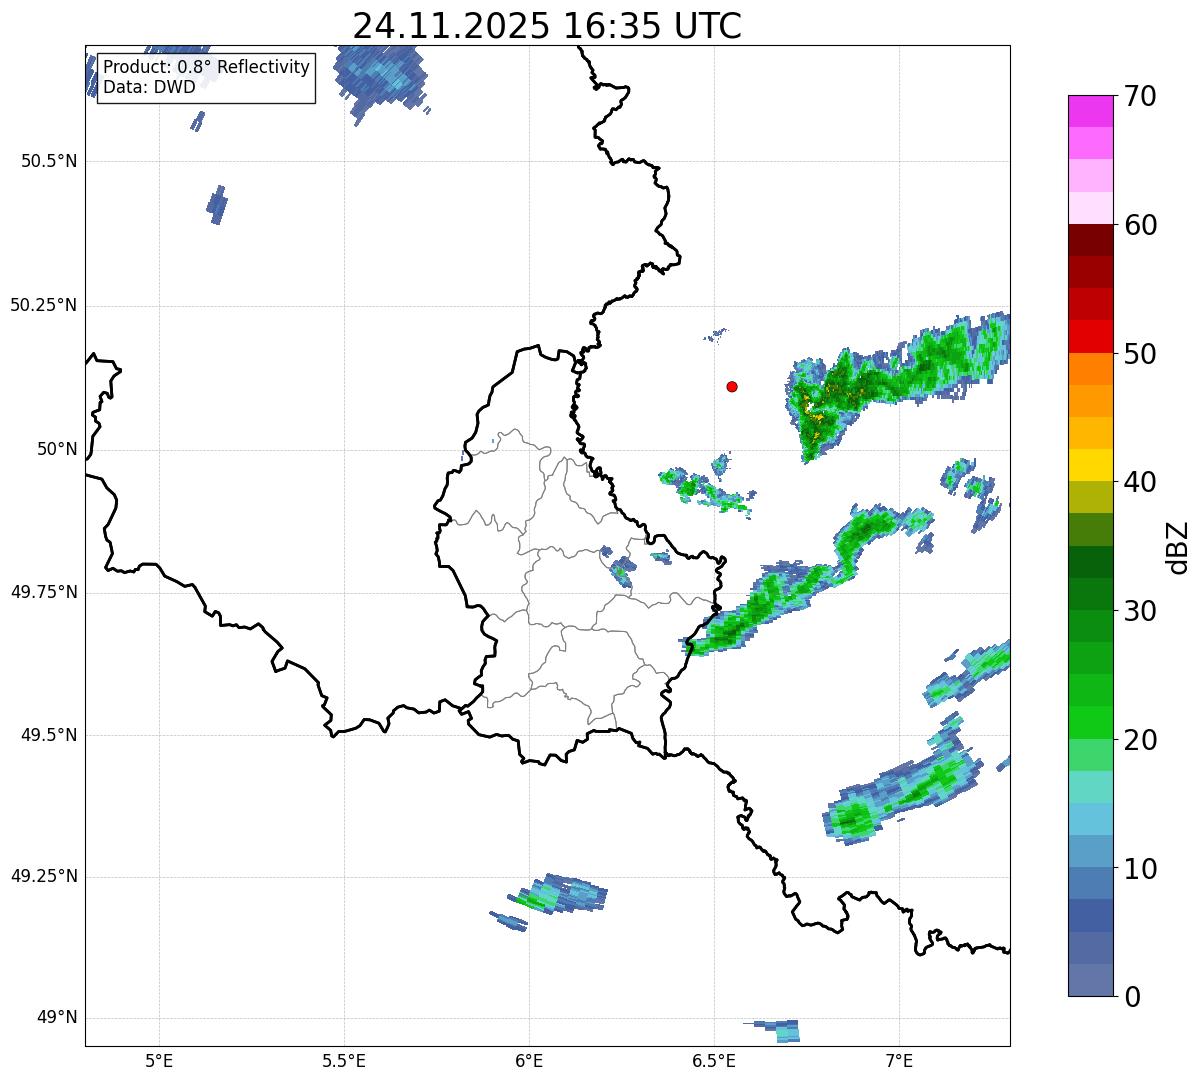This screenshot has width=1202, height=1081.
Task: Click 'Product: 0.8° Reflectivity' legend text
Action: tap(207, 67)
